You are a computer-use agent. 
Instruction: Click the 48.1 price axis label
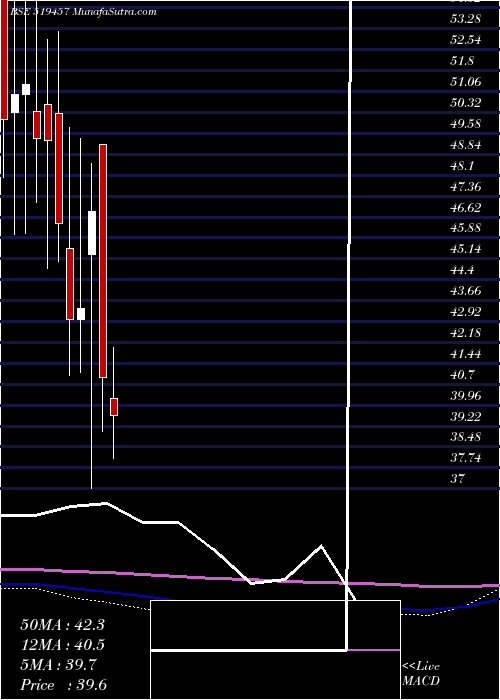462,166
